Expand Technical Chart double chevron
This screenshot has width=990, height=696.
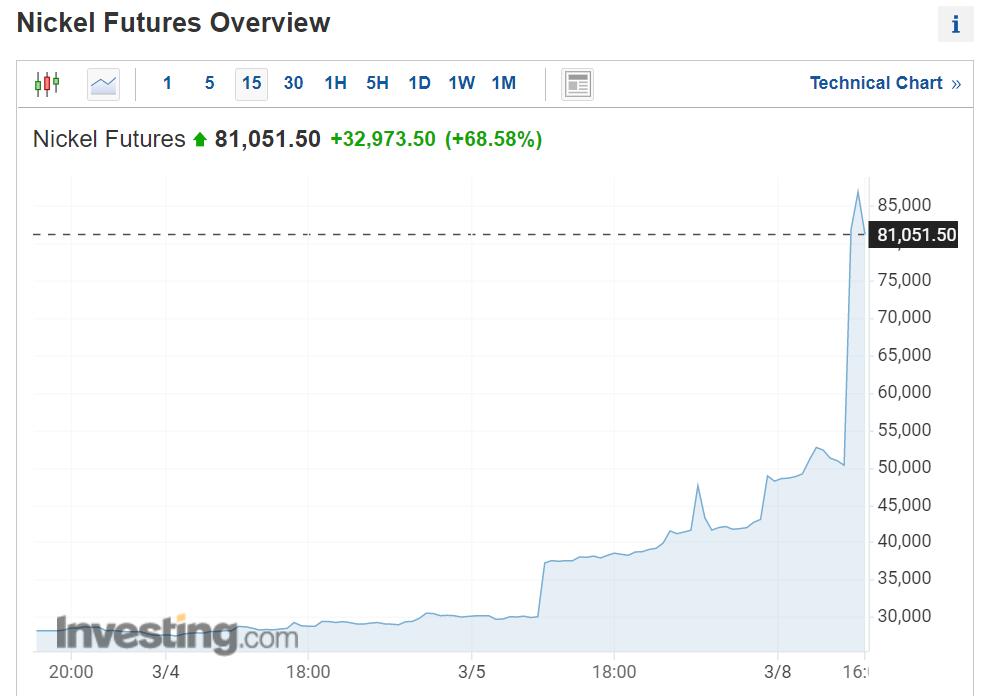956,84
